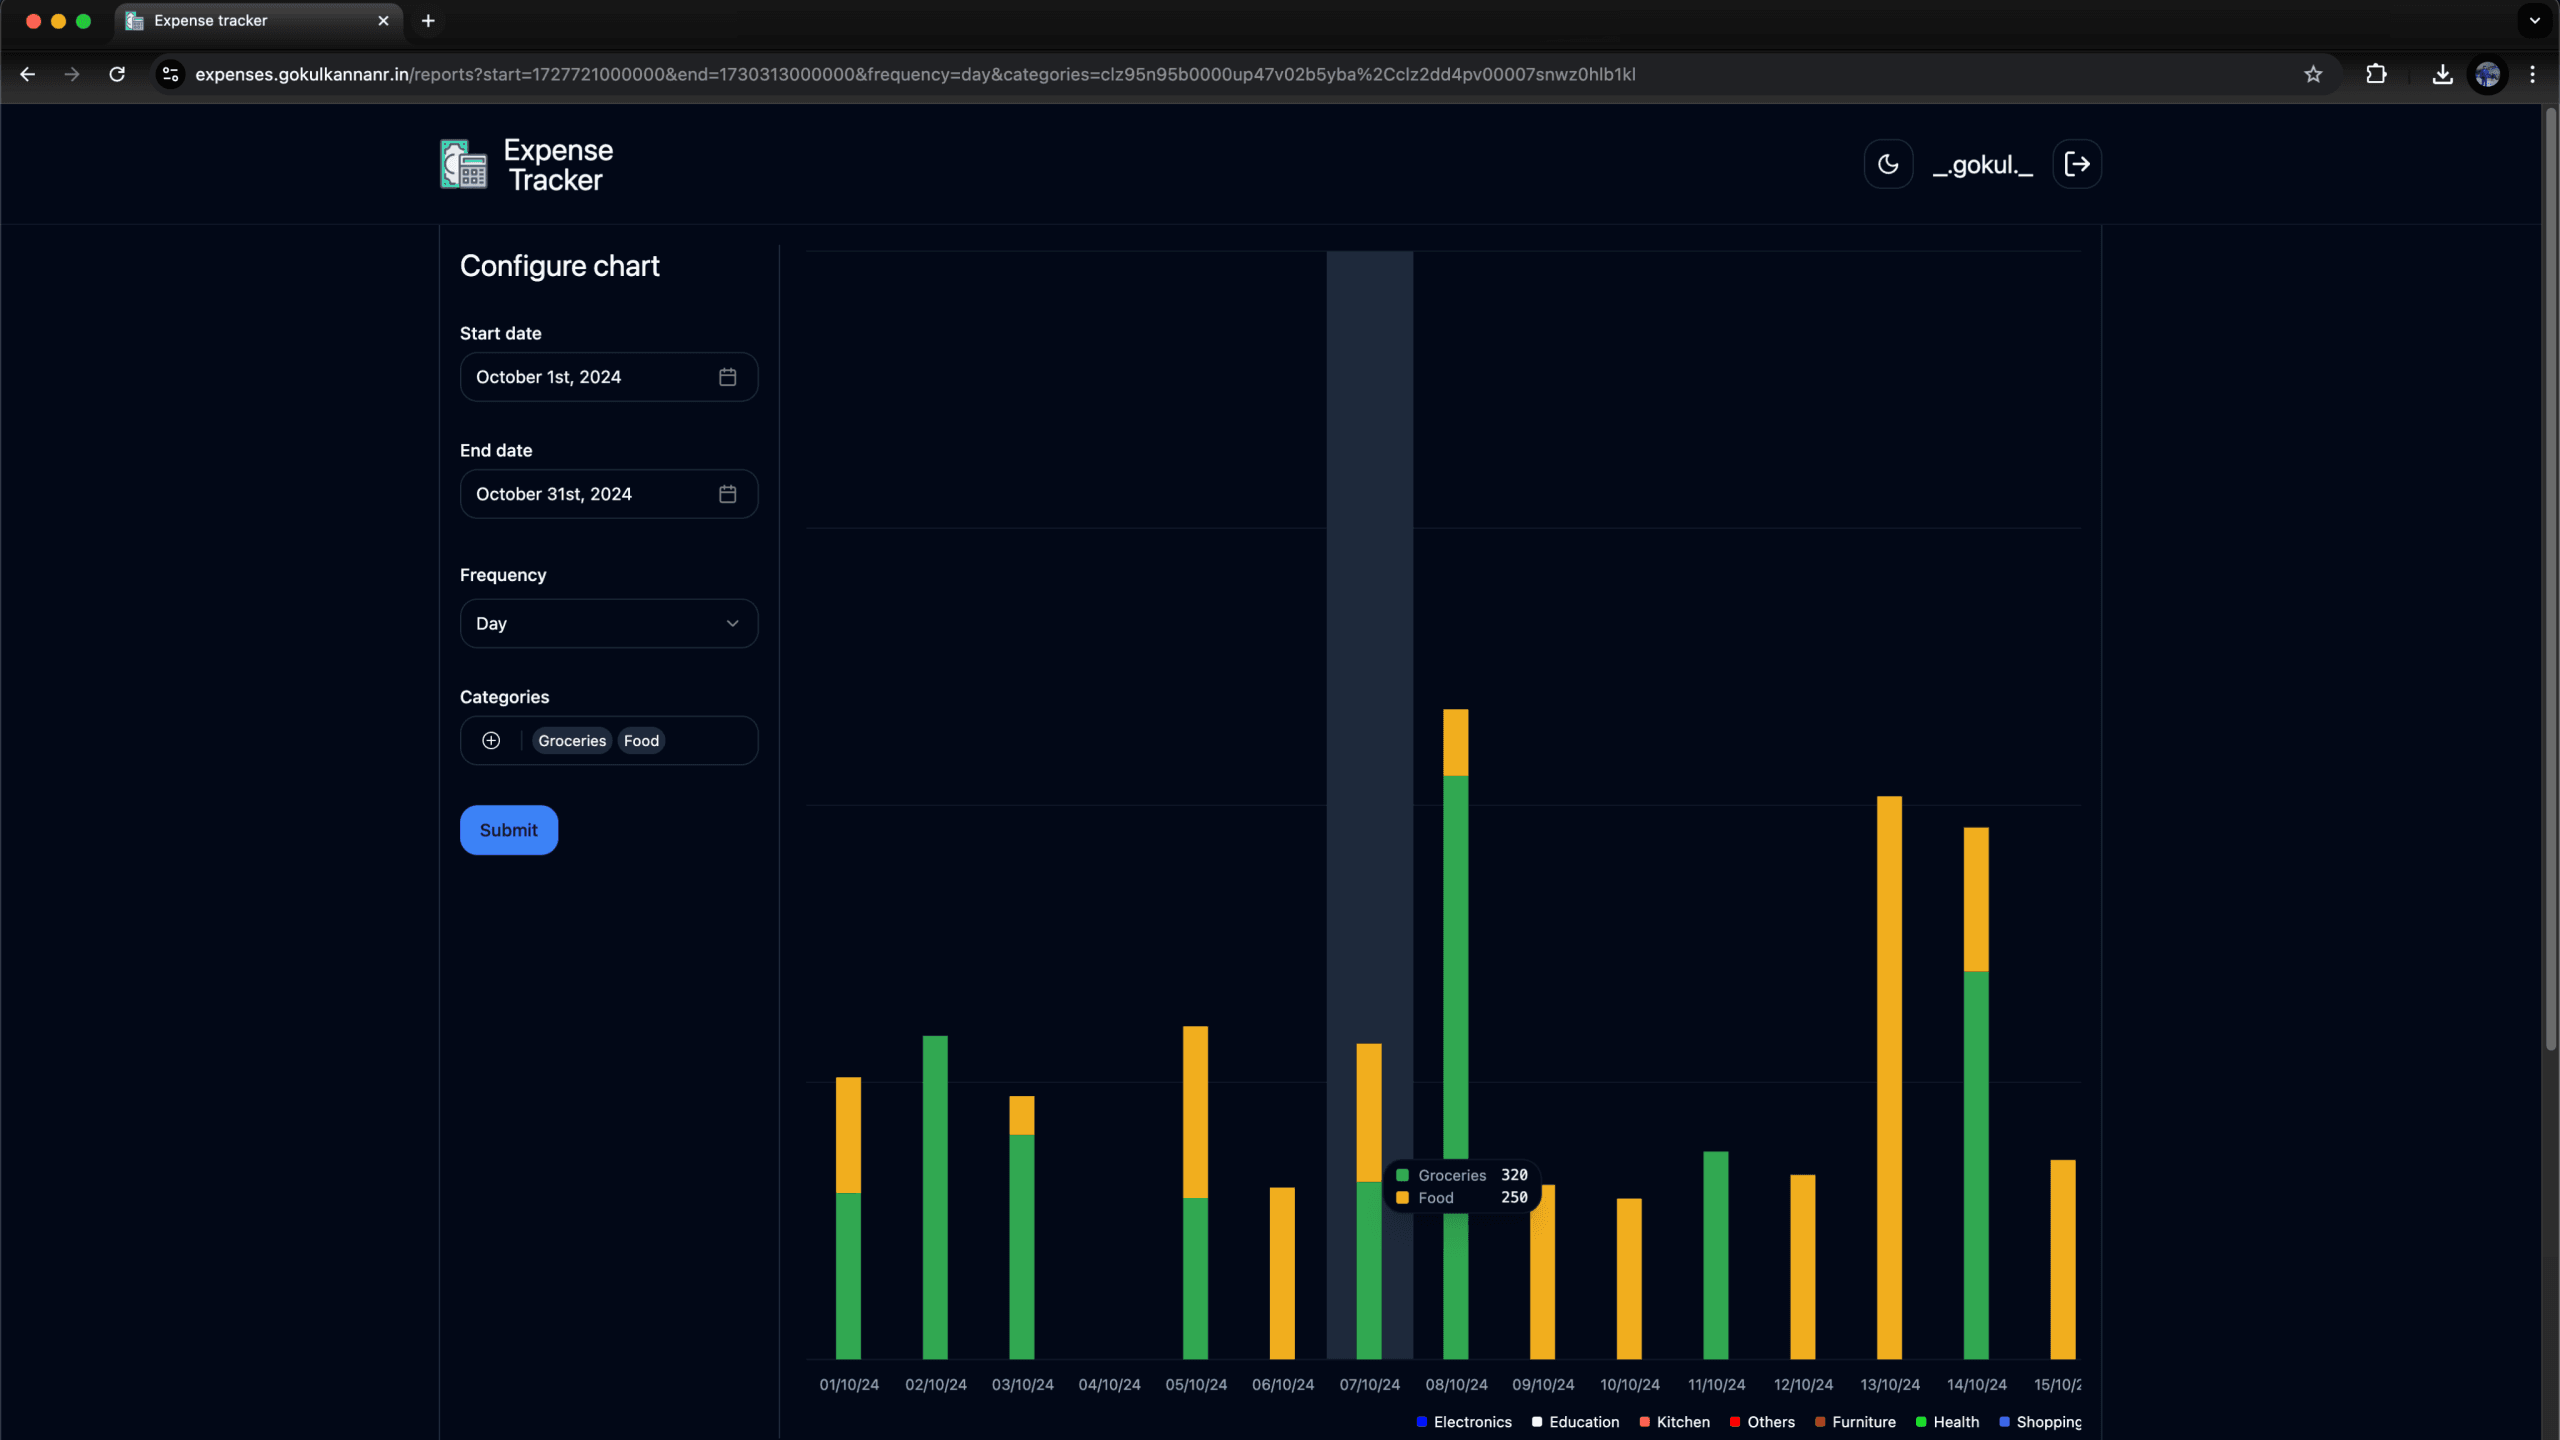Open the End date calendar picker
This screenshot has width=2560, height=1440.
[x=727, y=493]
